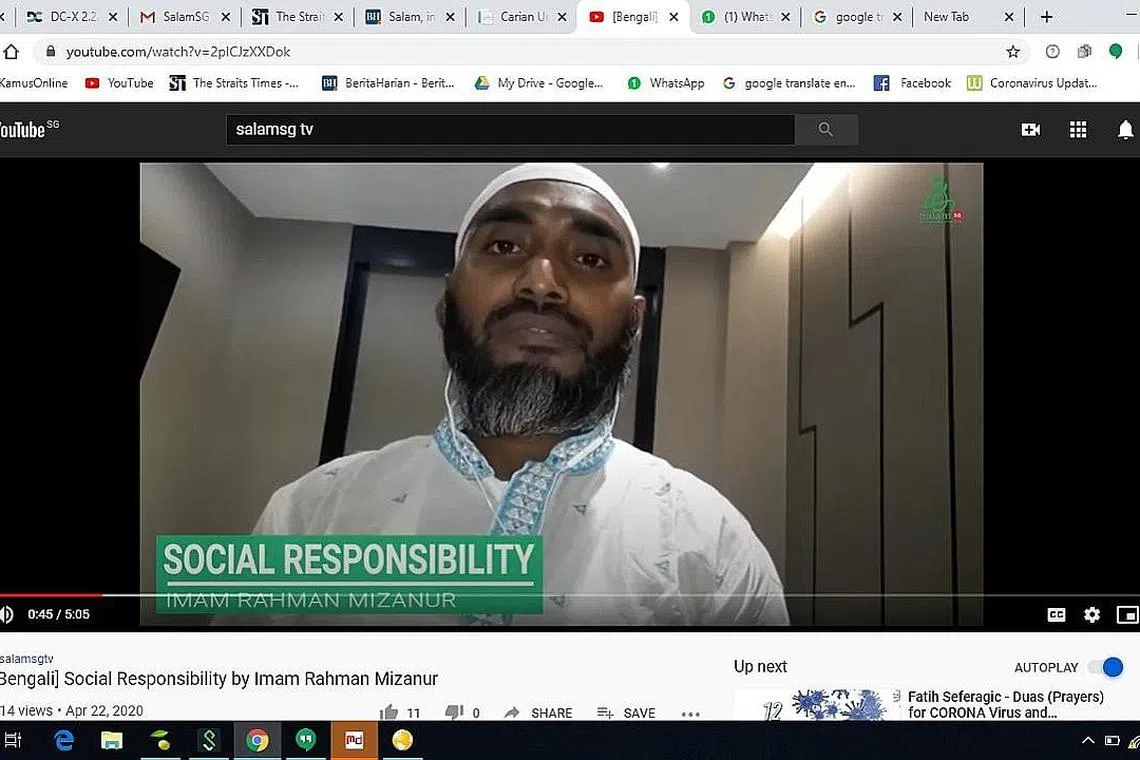Open the SAVE to playlist menu

(x=626, y=713)
